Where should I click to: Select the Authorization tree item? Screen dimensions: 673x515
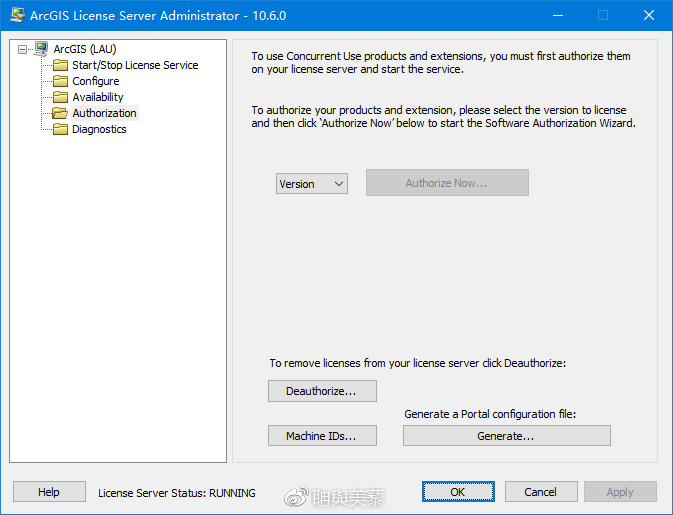(104, 113)
